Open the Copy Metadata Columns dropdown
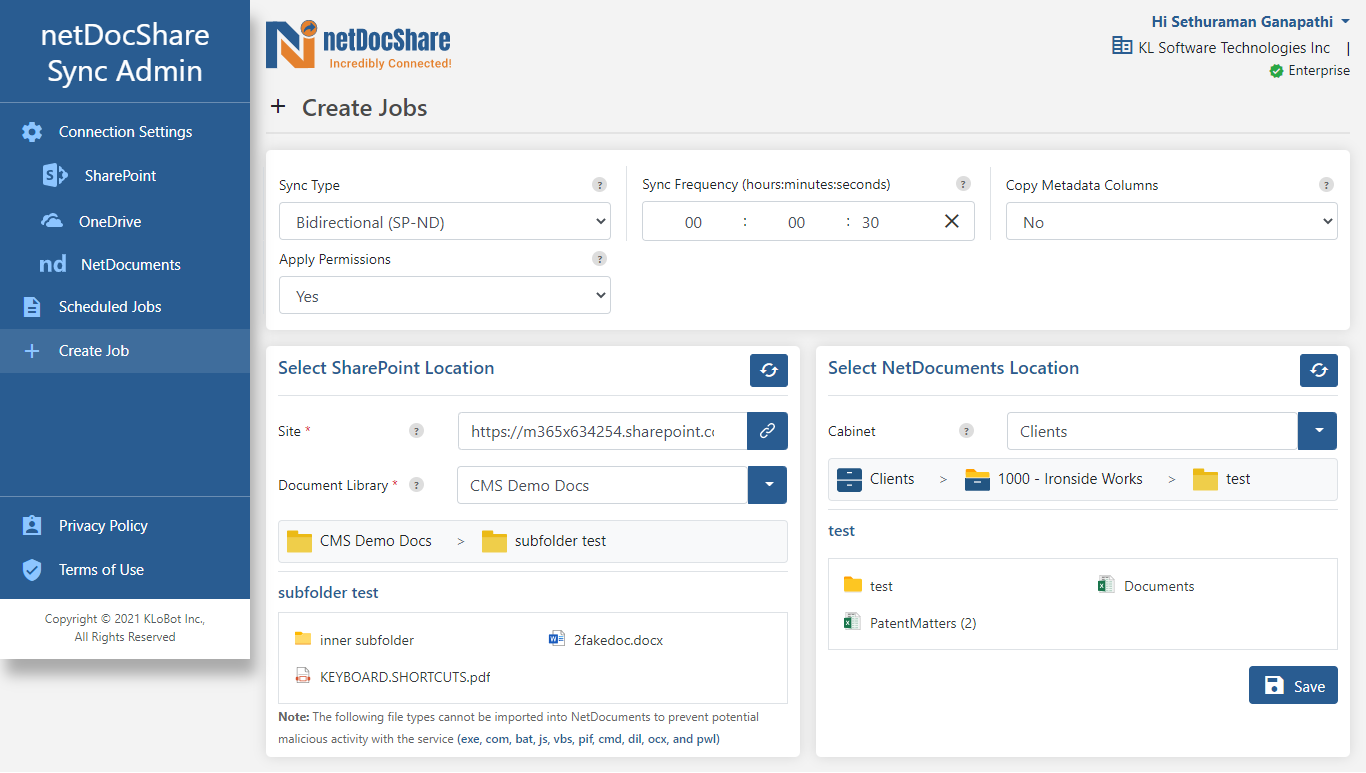Image resolution: width=1366 pixels, height=773 pixels. click(1172, 221)
